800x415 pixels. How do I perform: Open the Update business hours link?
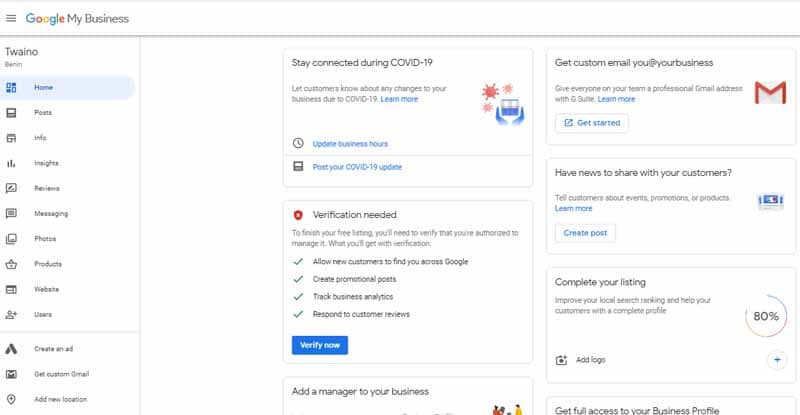(x=350, y=144)
